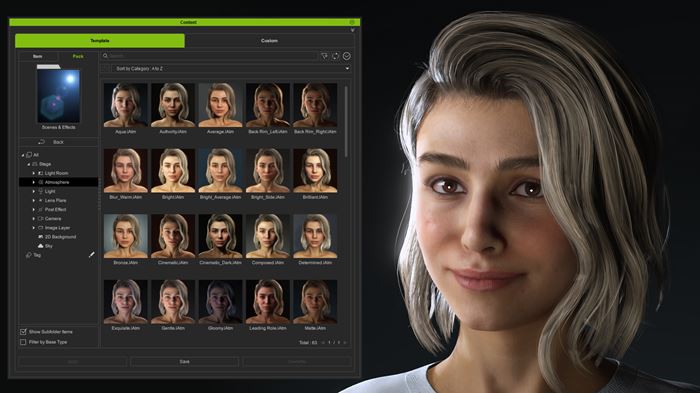Click the 2D Background icon
The image size is (700, 393).
(41, 237)
